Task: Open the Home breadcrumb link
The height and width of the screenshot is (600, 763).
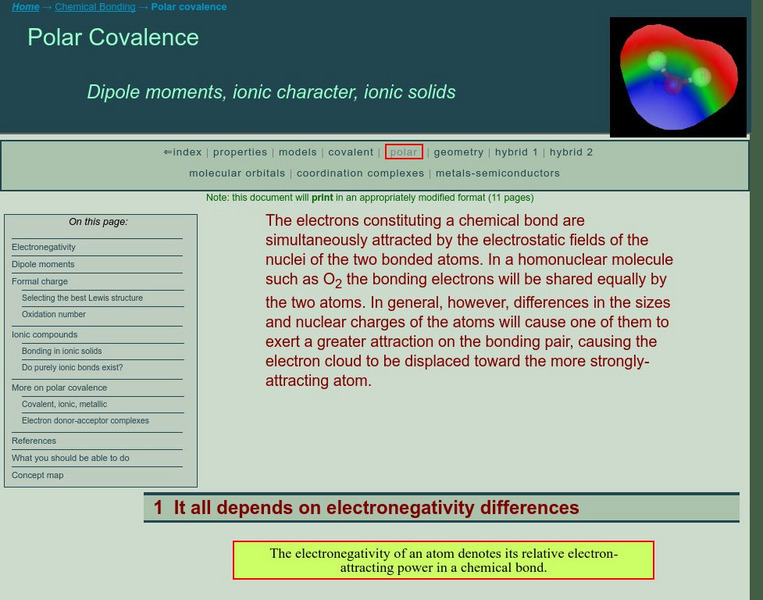Action: tap(25, 7)
